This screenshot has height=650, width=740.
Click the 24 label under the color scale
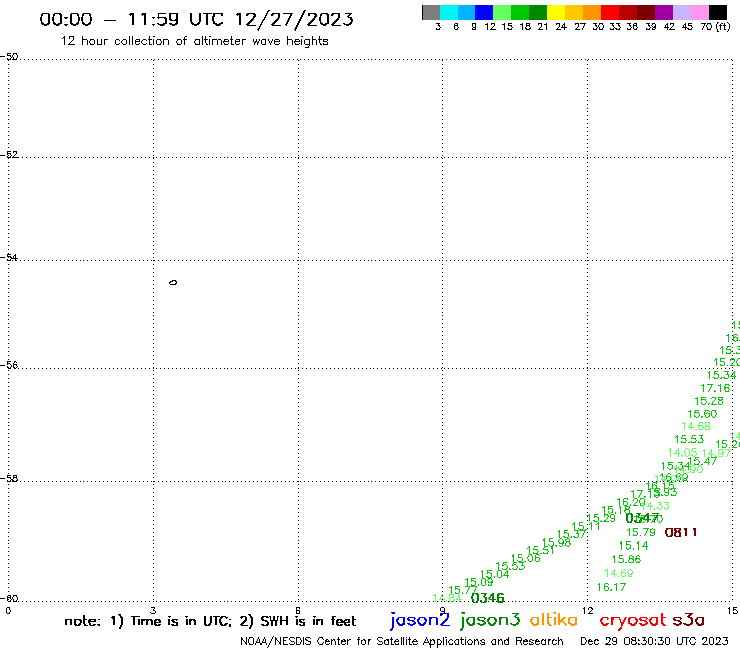click(561, 27)
